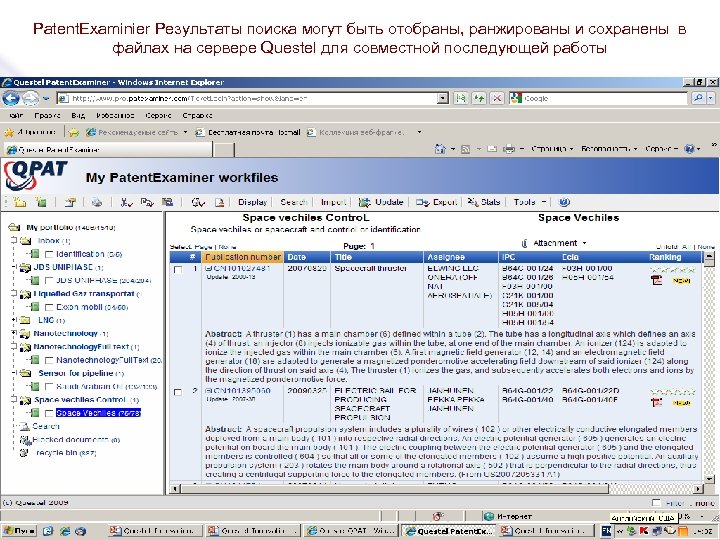The height and width of the screenshot is (540, 720).
Task: Click the copy selected documents toolbar icon
Action: [147, 202]
